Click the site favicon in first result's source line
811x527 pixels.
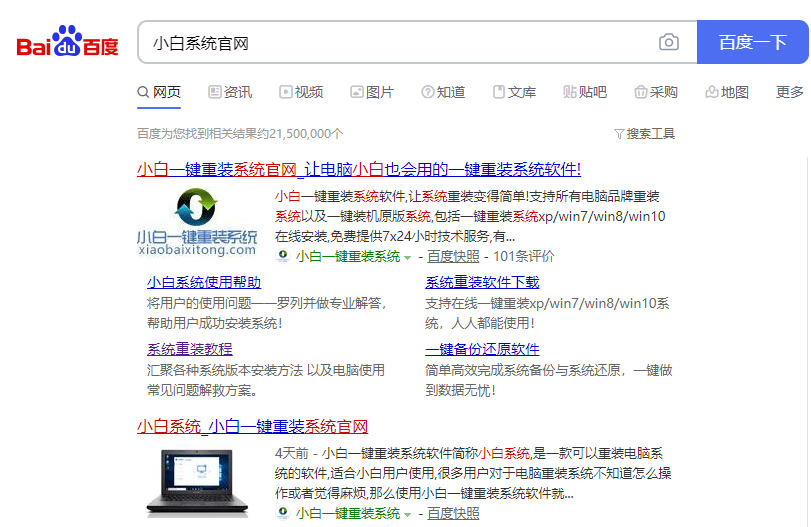tap(283, 256)
